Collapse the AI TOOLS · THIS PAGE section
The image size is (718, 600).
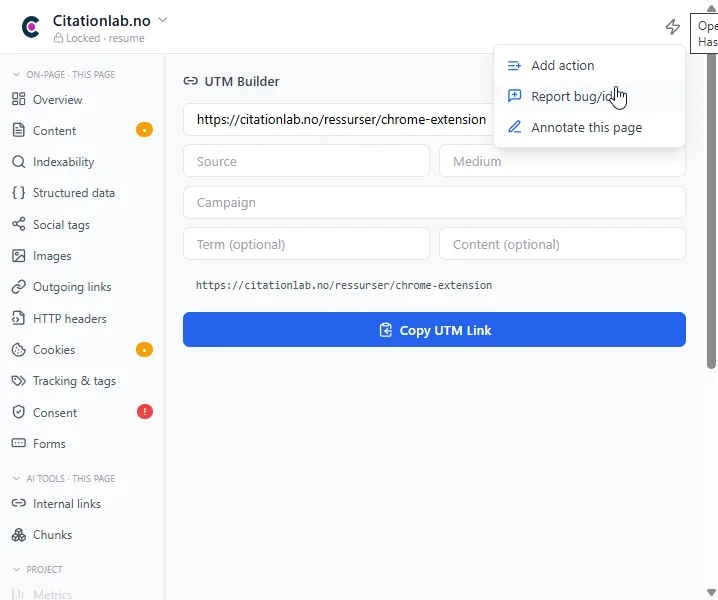16,479
